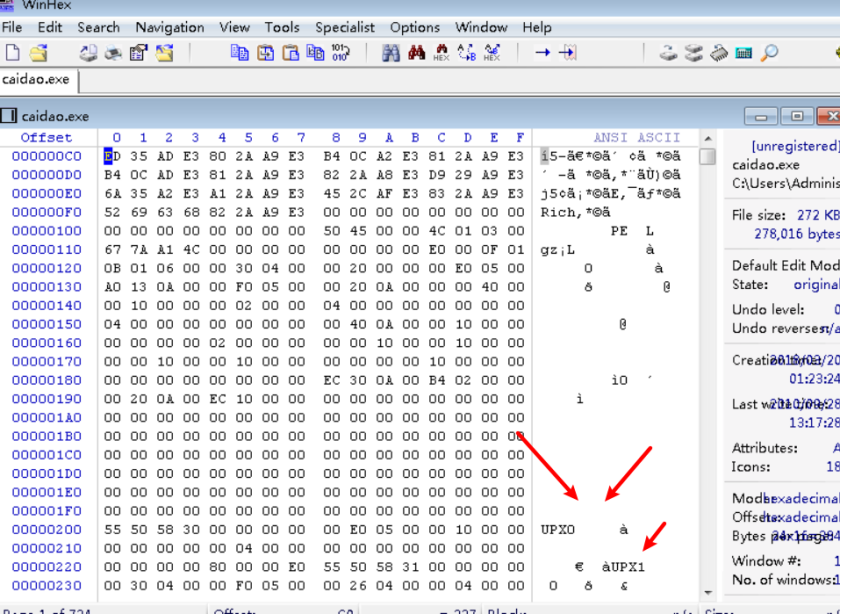Click the Clone Disk toolbar icon
Image resolution: width=841 pixels, height=614 pixels.
tap(668, 53)
